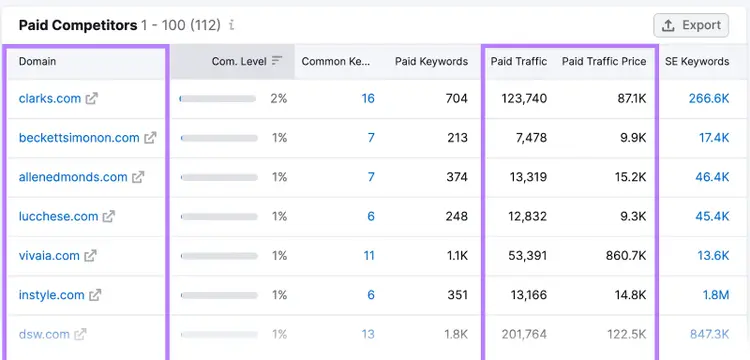
Task: Open SE keywords value 847.3K
Action: (x=709, y=334)
